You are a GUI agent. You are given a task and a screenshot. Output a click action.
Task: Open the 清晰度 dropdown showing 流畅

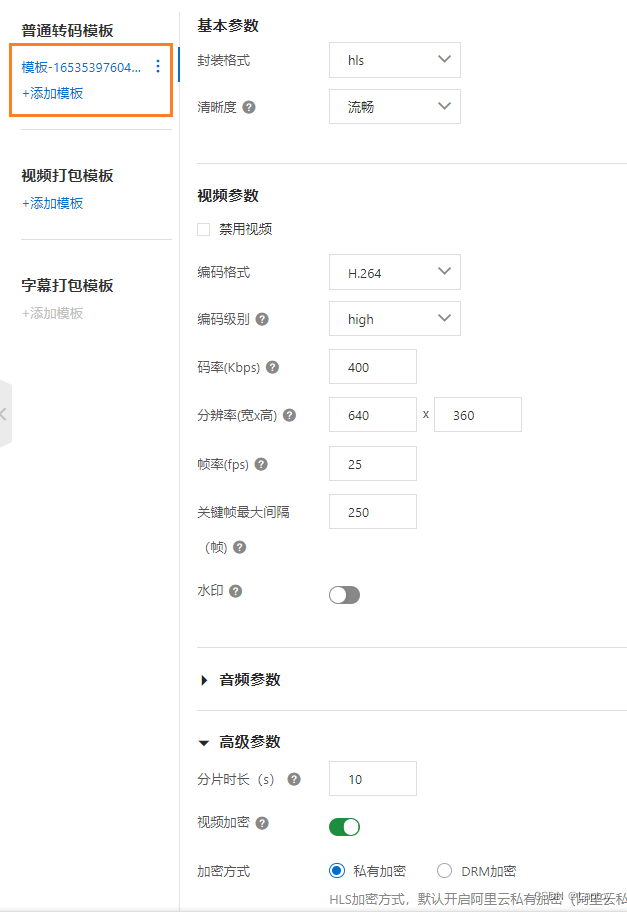pos(395,106)
